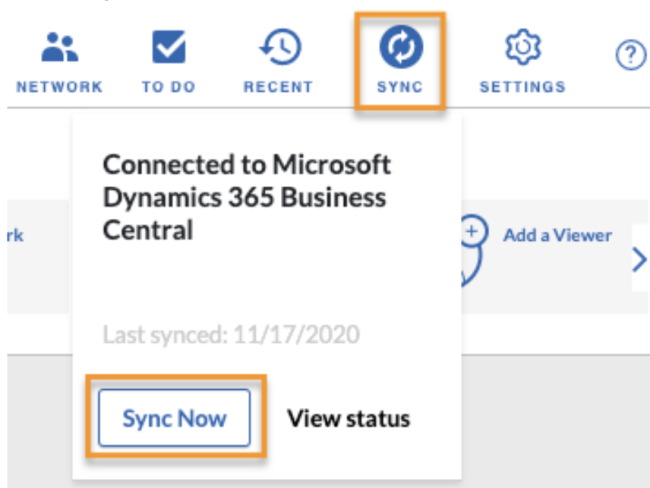Click the help question mark icon
Viewport: 650px width, 488px height.
pyautogui.click(x=630, y=56)
